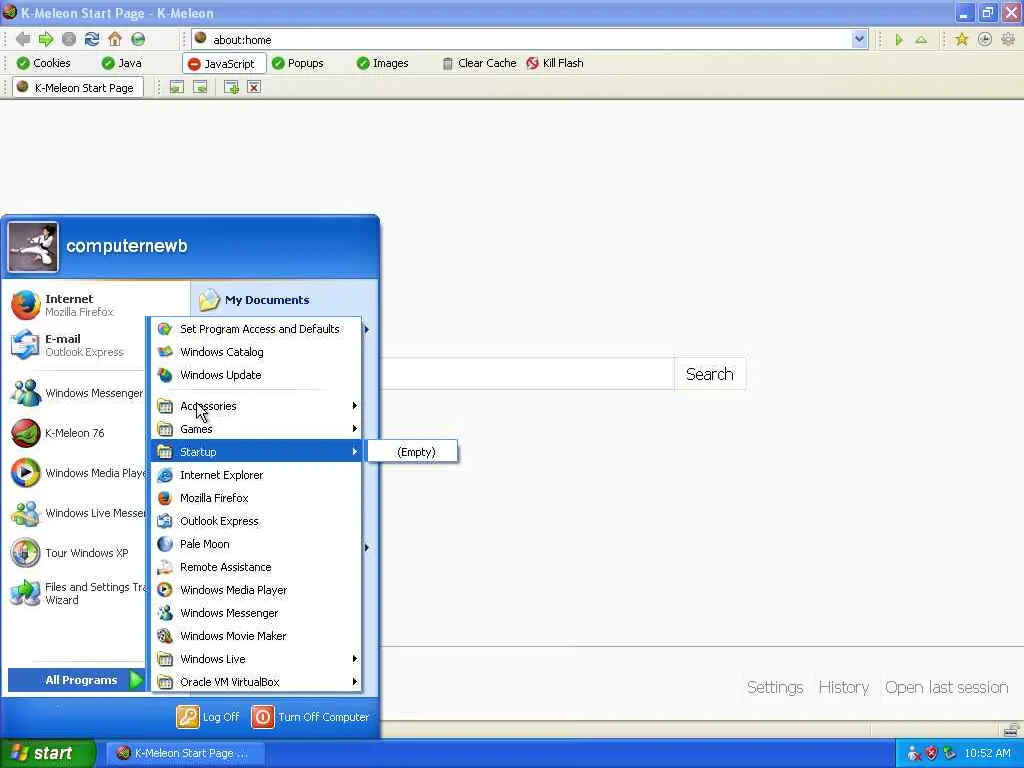Launch Outlook Express from All Programs
The image size is (1024, 768).
tap(256, 521)
